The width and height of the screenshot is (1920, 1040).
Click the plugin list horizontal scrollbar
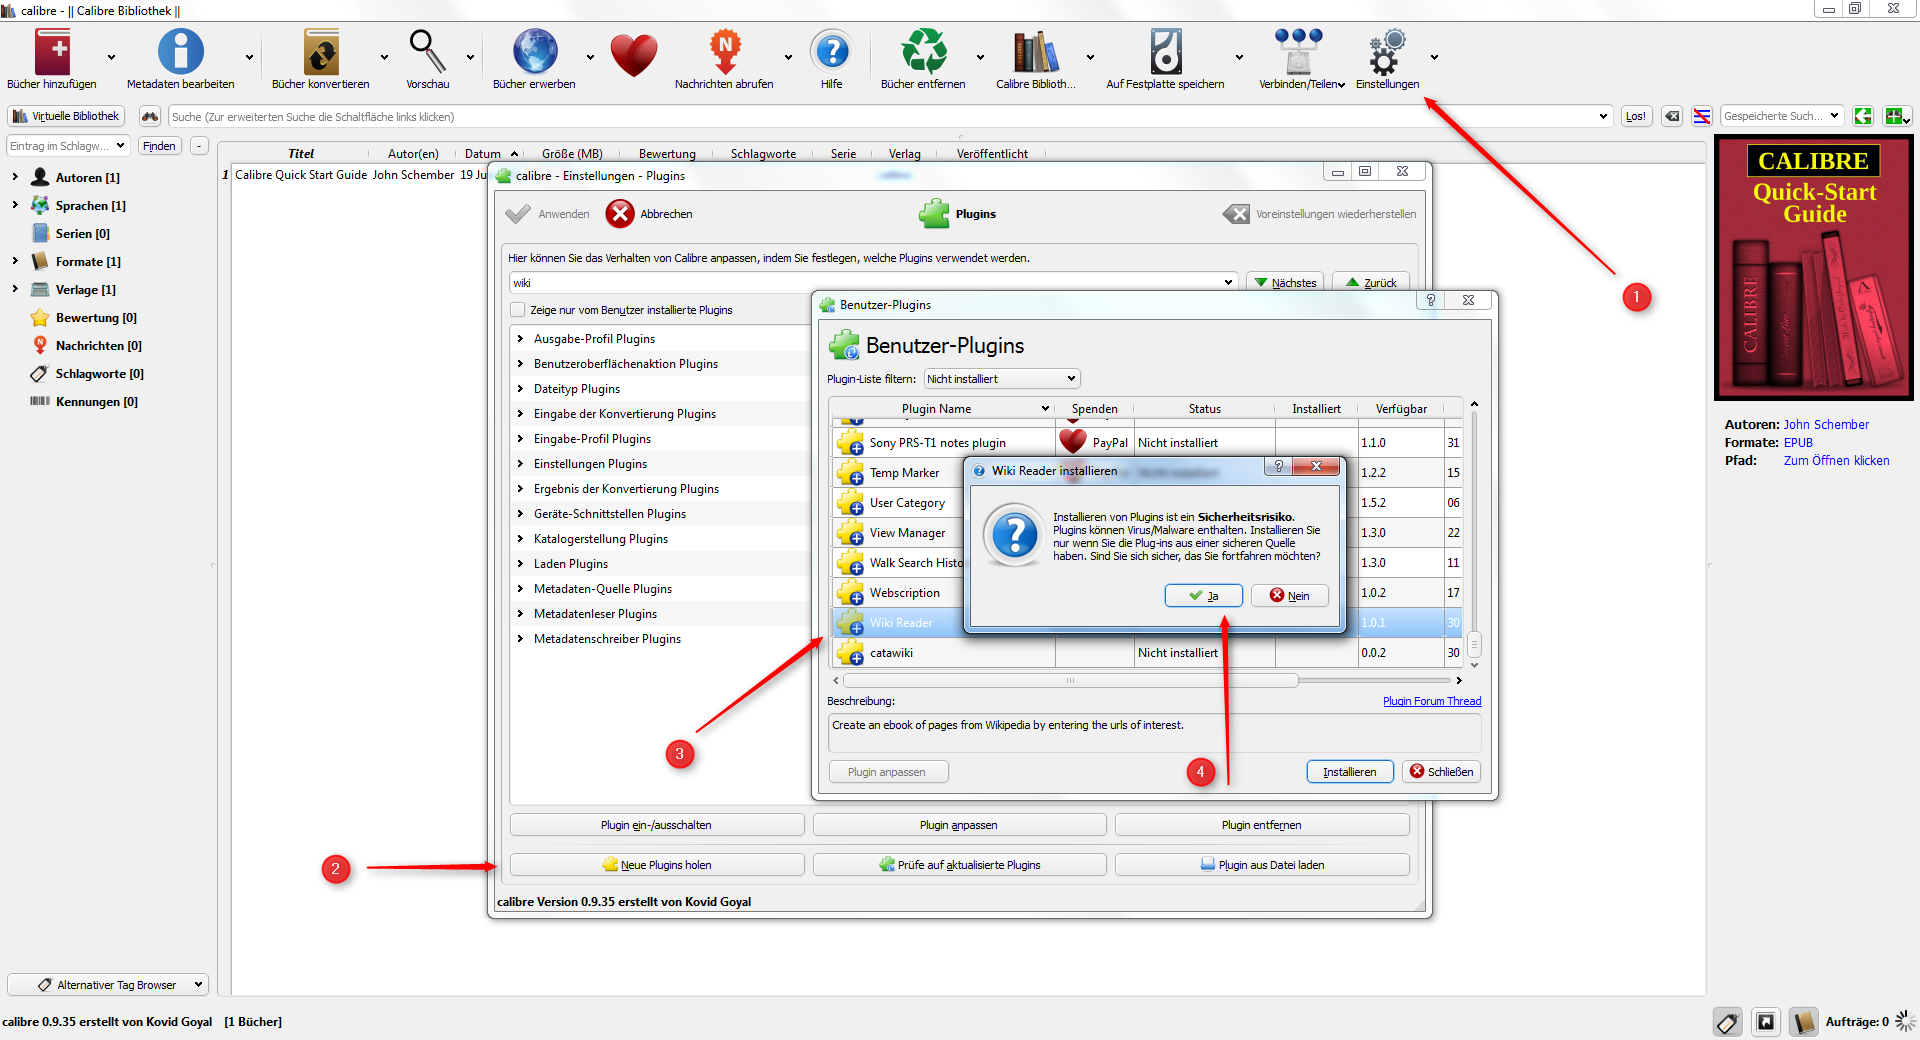pyautogui.click(x=1070, y=681)
